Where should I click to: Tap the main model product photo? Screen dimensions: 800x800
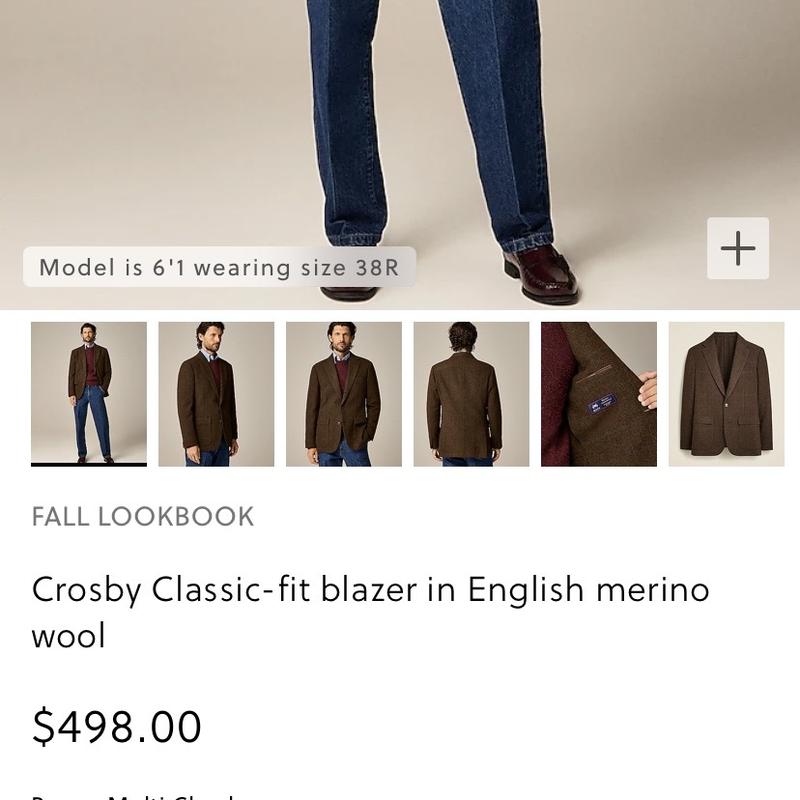(400, 155)
